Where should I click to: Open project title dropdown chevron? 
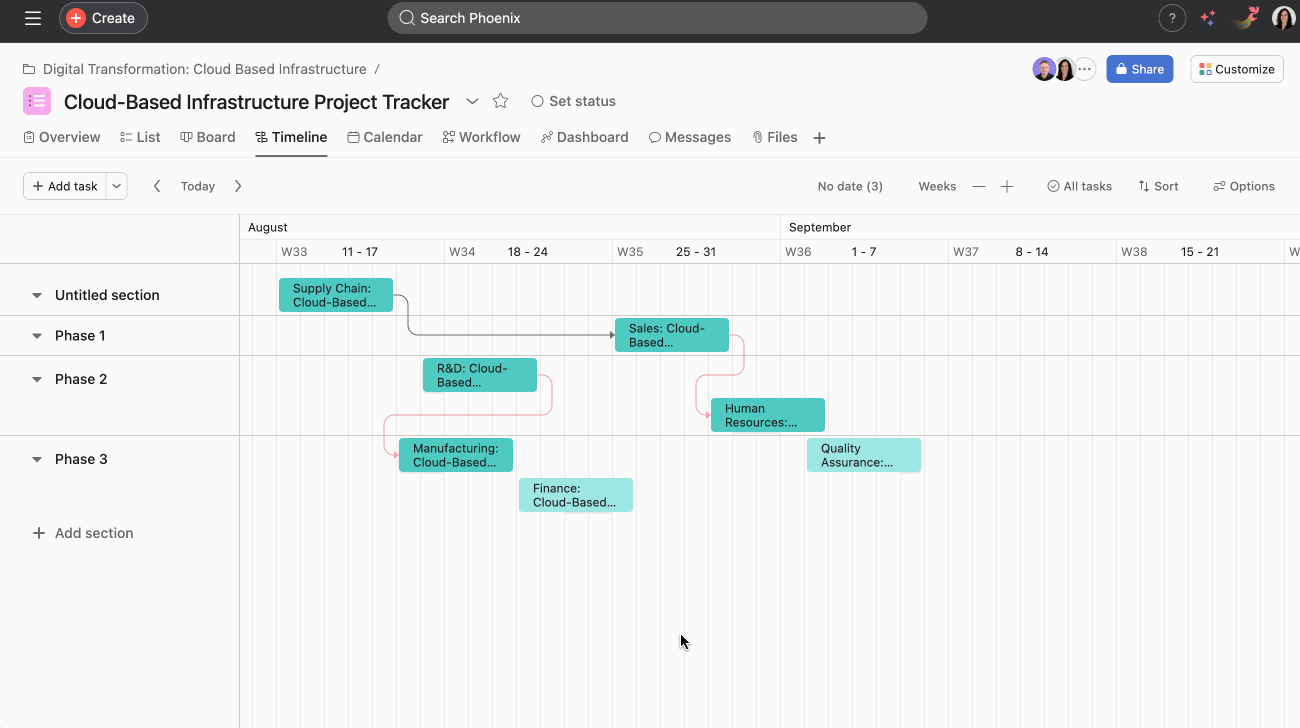(x=473, y=101)
